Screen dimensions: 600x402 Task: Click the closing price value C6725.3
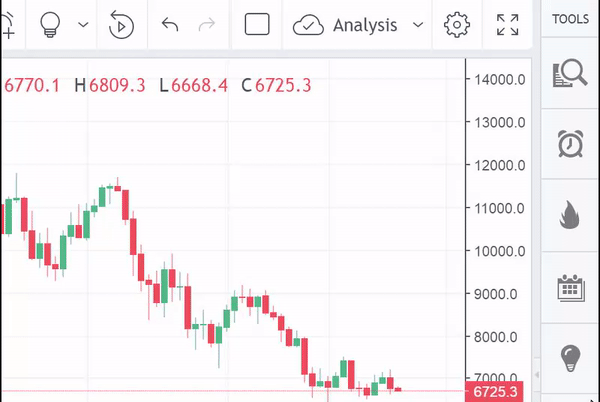pos(276,86)
